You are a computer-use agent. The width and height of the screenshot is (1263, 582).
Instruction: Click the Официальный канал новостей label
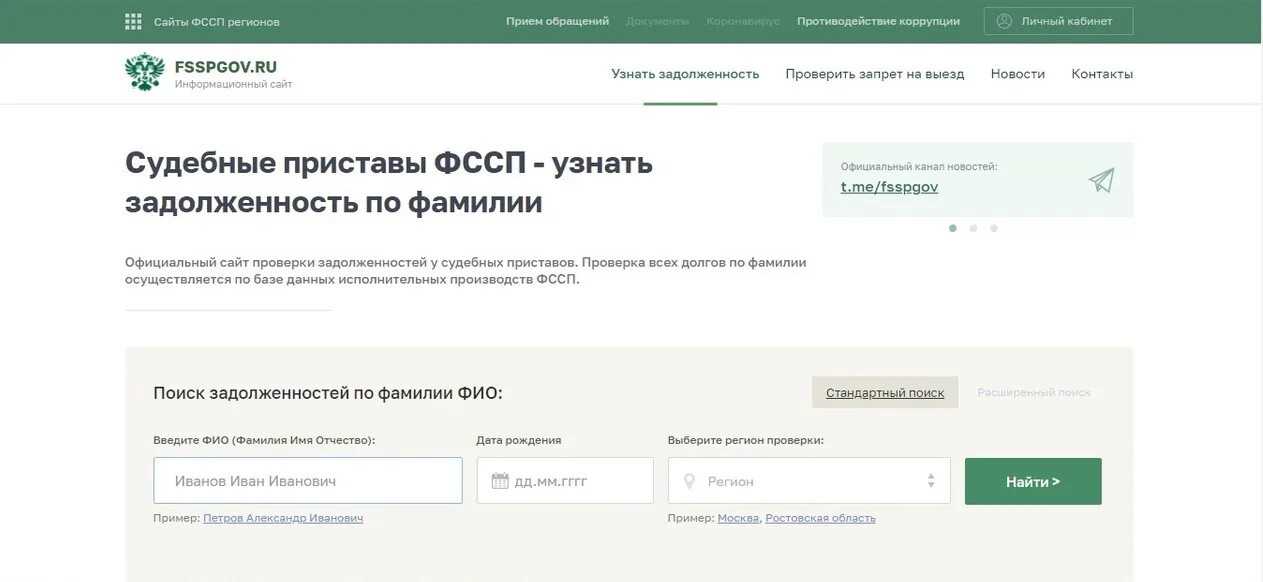(x=919, y=167)
